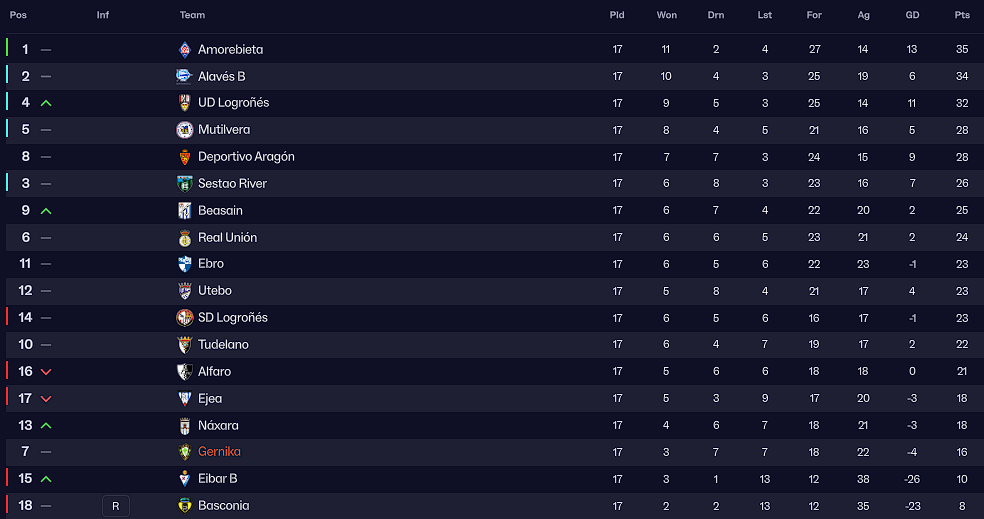Sort table by GD column header
Viewport: 984px width, 519px height.
pyautogui.click(x=912, y=15)
